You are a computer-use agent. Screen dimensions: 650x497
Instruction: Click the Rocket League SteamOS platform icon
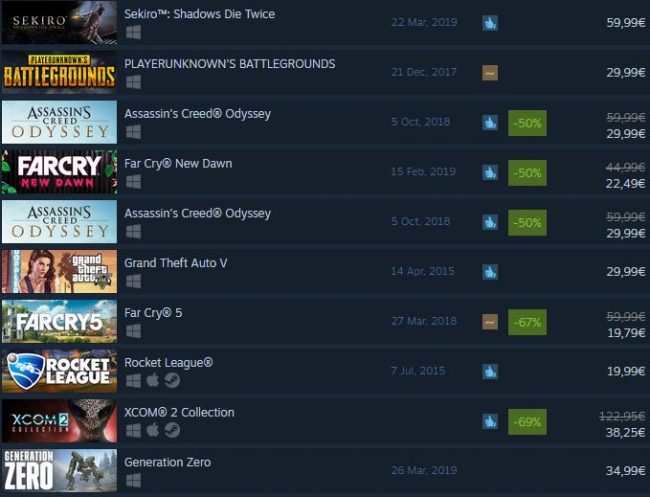pyautogui.click(x=172, y=380)
